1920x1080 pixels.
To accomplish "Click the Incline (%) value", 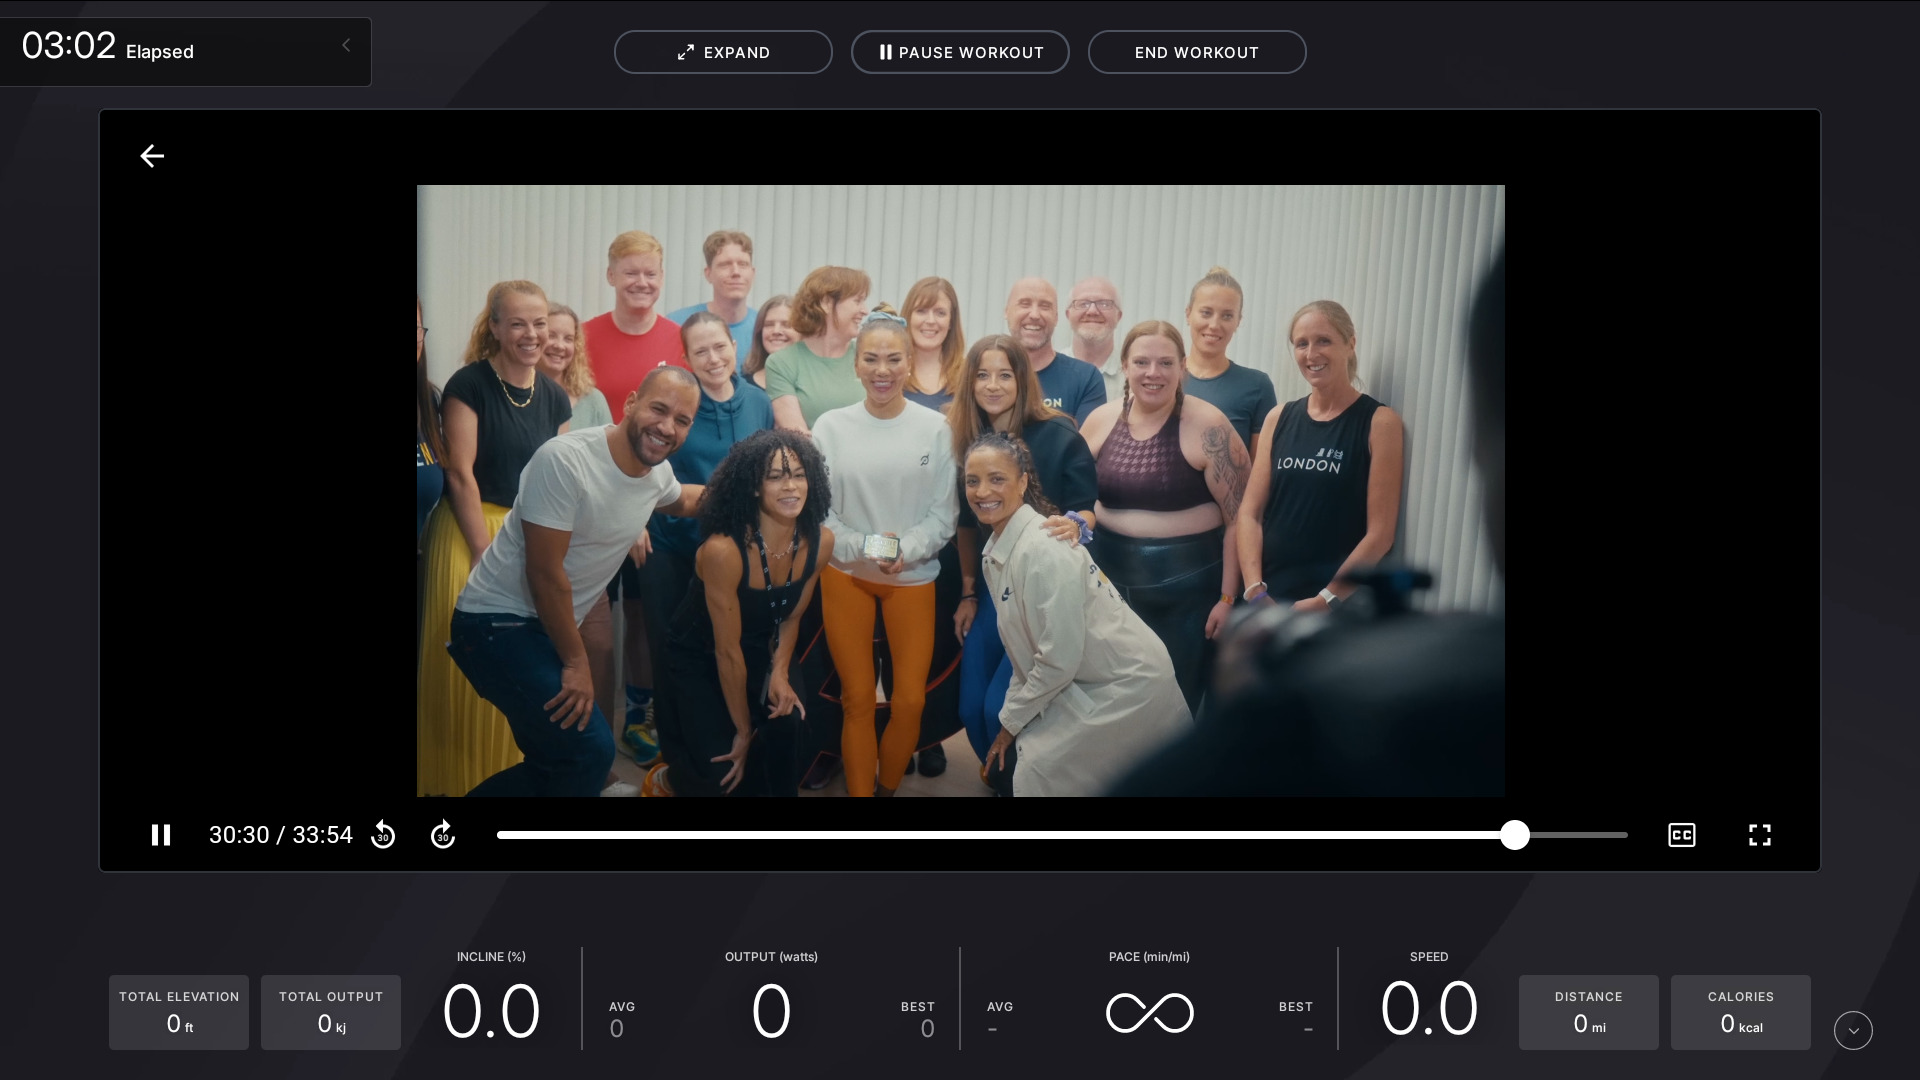I will click(491, 1011).
